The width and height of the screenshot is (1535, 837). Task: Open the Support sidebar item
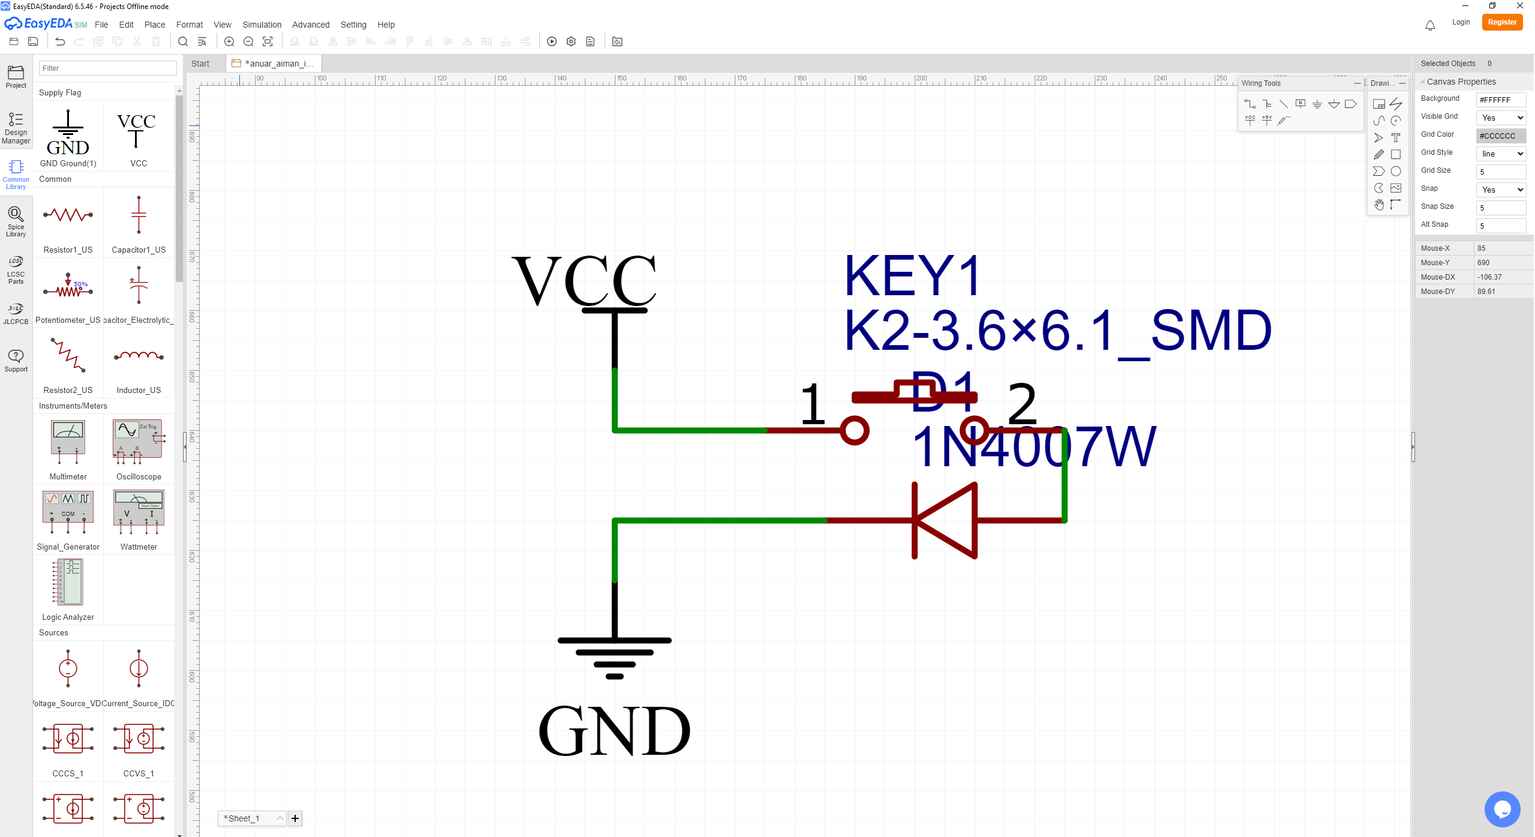(16, 361)
